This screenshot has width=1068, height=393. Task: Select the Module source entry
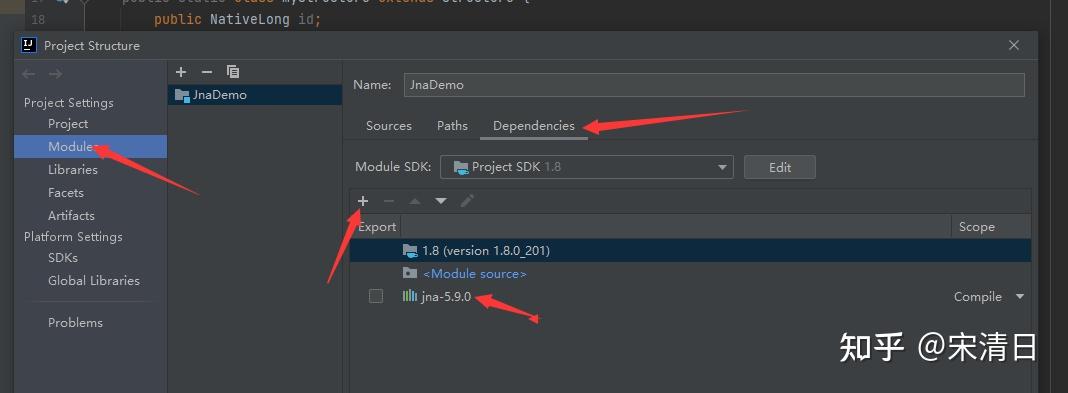475,274
